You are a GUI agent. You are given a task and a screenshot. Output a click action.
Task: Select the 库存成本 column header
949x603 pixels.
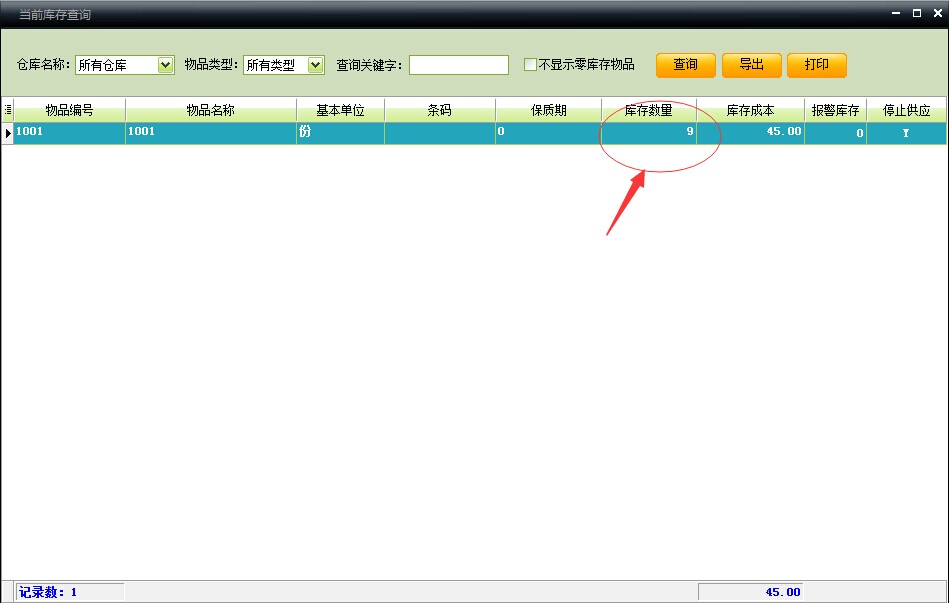[750, 110]
